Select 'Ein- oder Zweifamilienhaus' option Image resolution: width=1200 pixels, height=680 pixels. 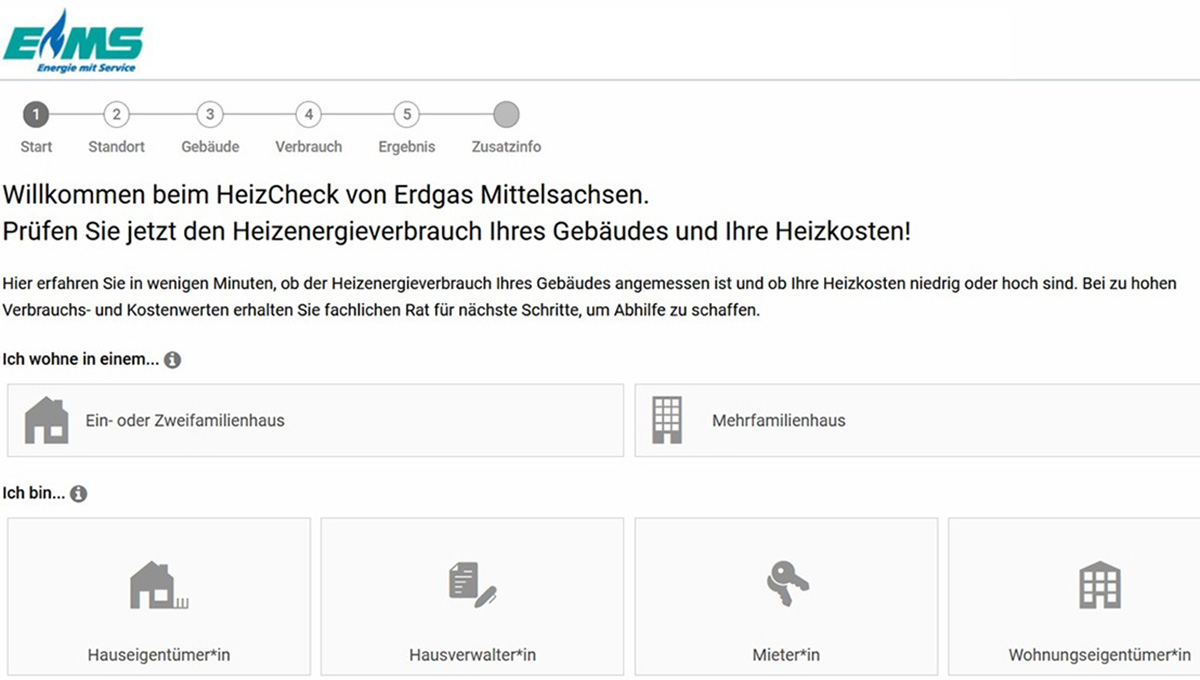315,420
